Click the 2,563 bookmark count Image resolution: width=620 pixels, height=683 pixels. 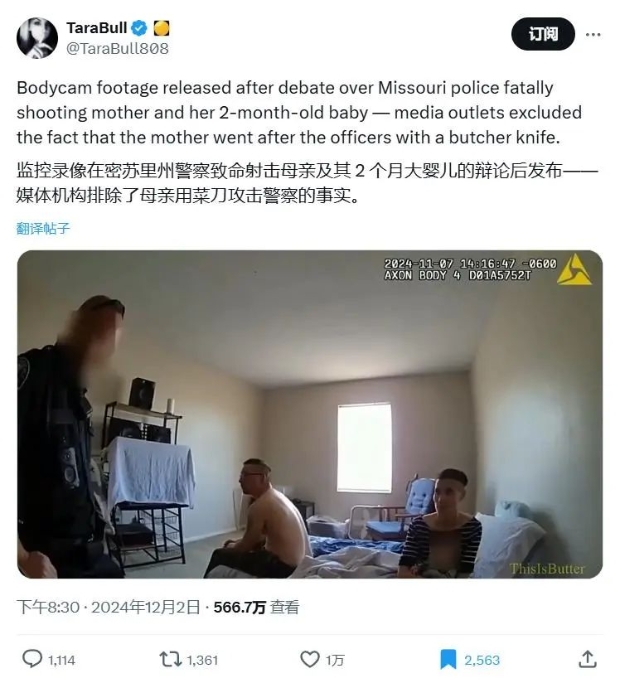pos(482,660)
